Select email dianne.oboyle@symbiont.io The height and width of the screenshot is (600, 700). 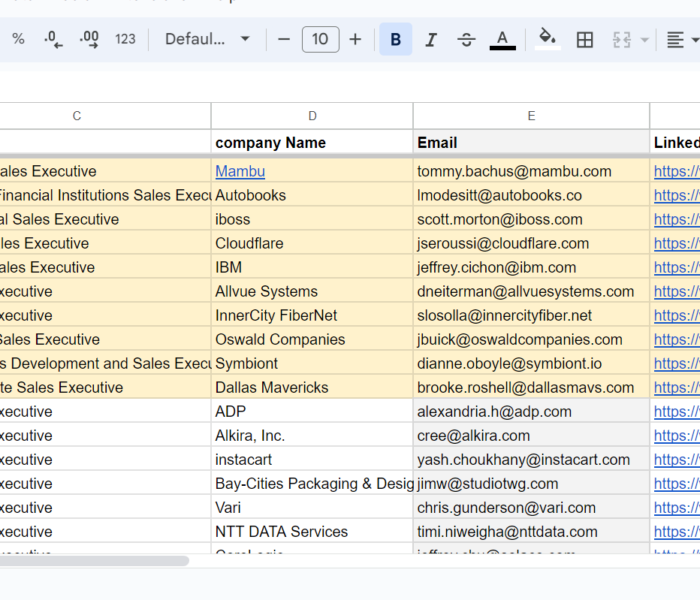pyautogui.click(x=531, y=364)
